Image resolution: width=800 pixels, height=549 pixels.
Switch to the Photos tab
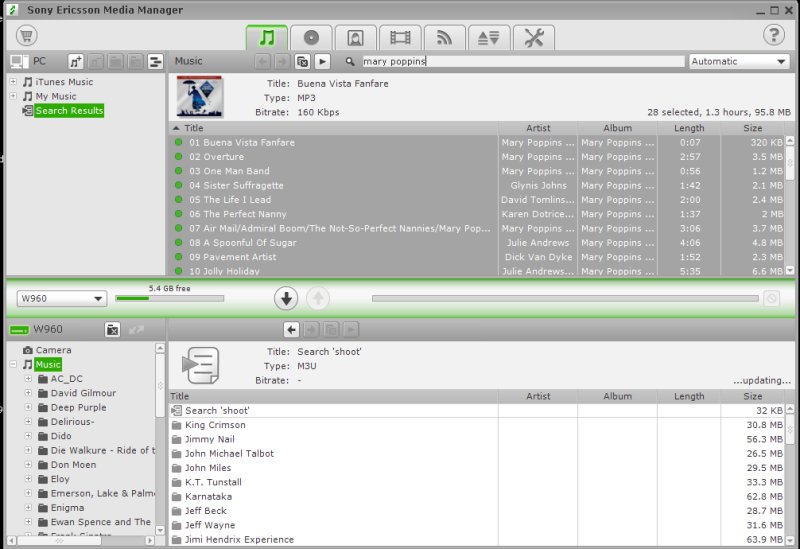pos(356,37)
